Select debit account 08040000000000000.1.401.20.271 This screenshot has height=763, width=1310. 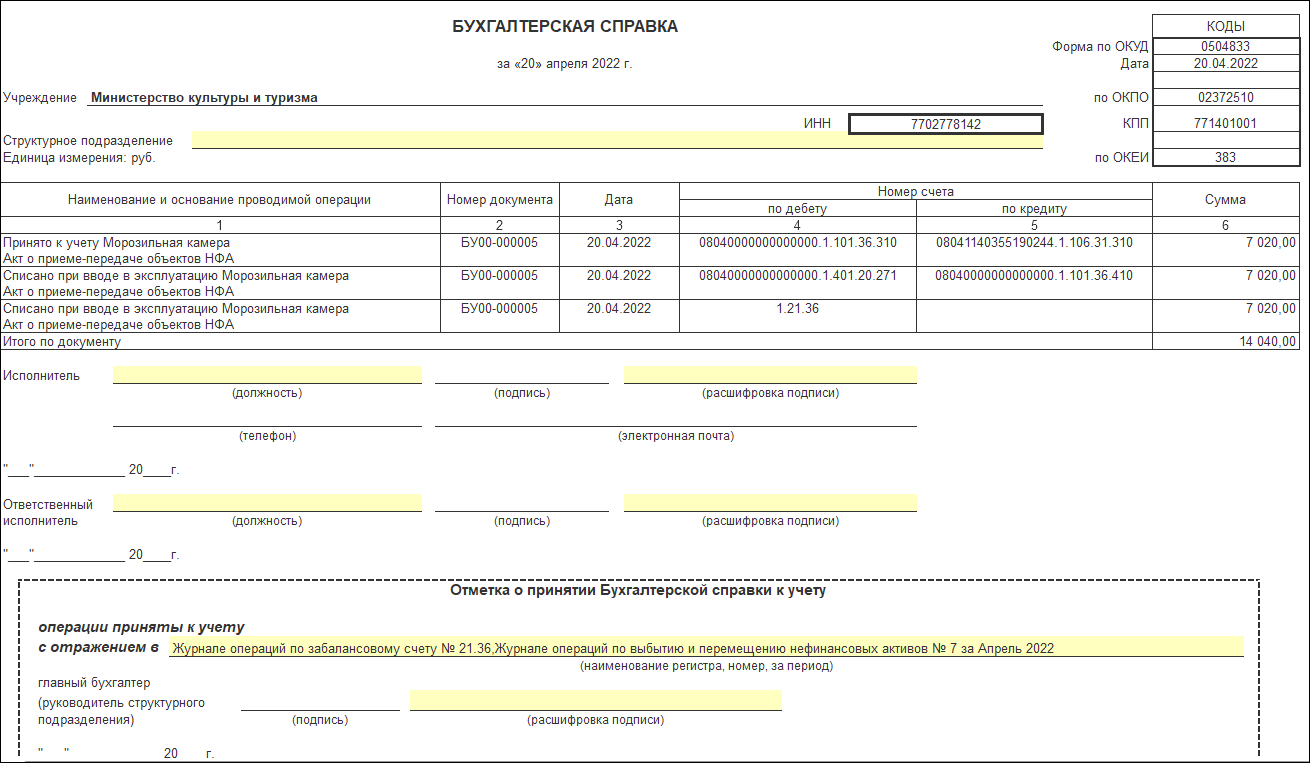(798, 276)
